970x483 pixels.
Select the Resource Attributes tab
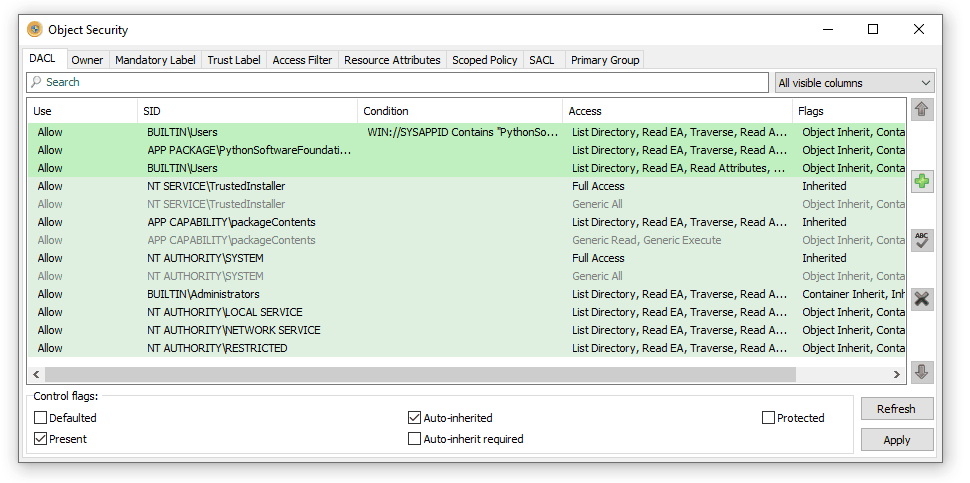pos(392,60)
